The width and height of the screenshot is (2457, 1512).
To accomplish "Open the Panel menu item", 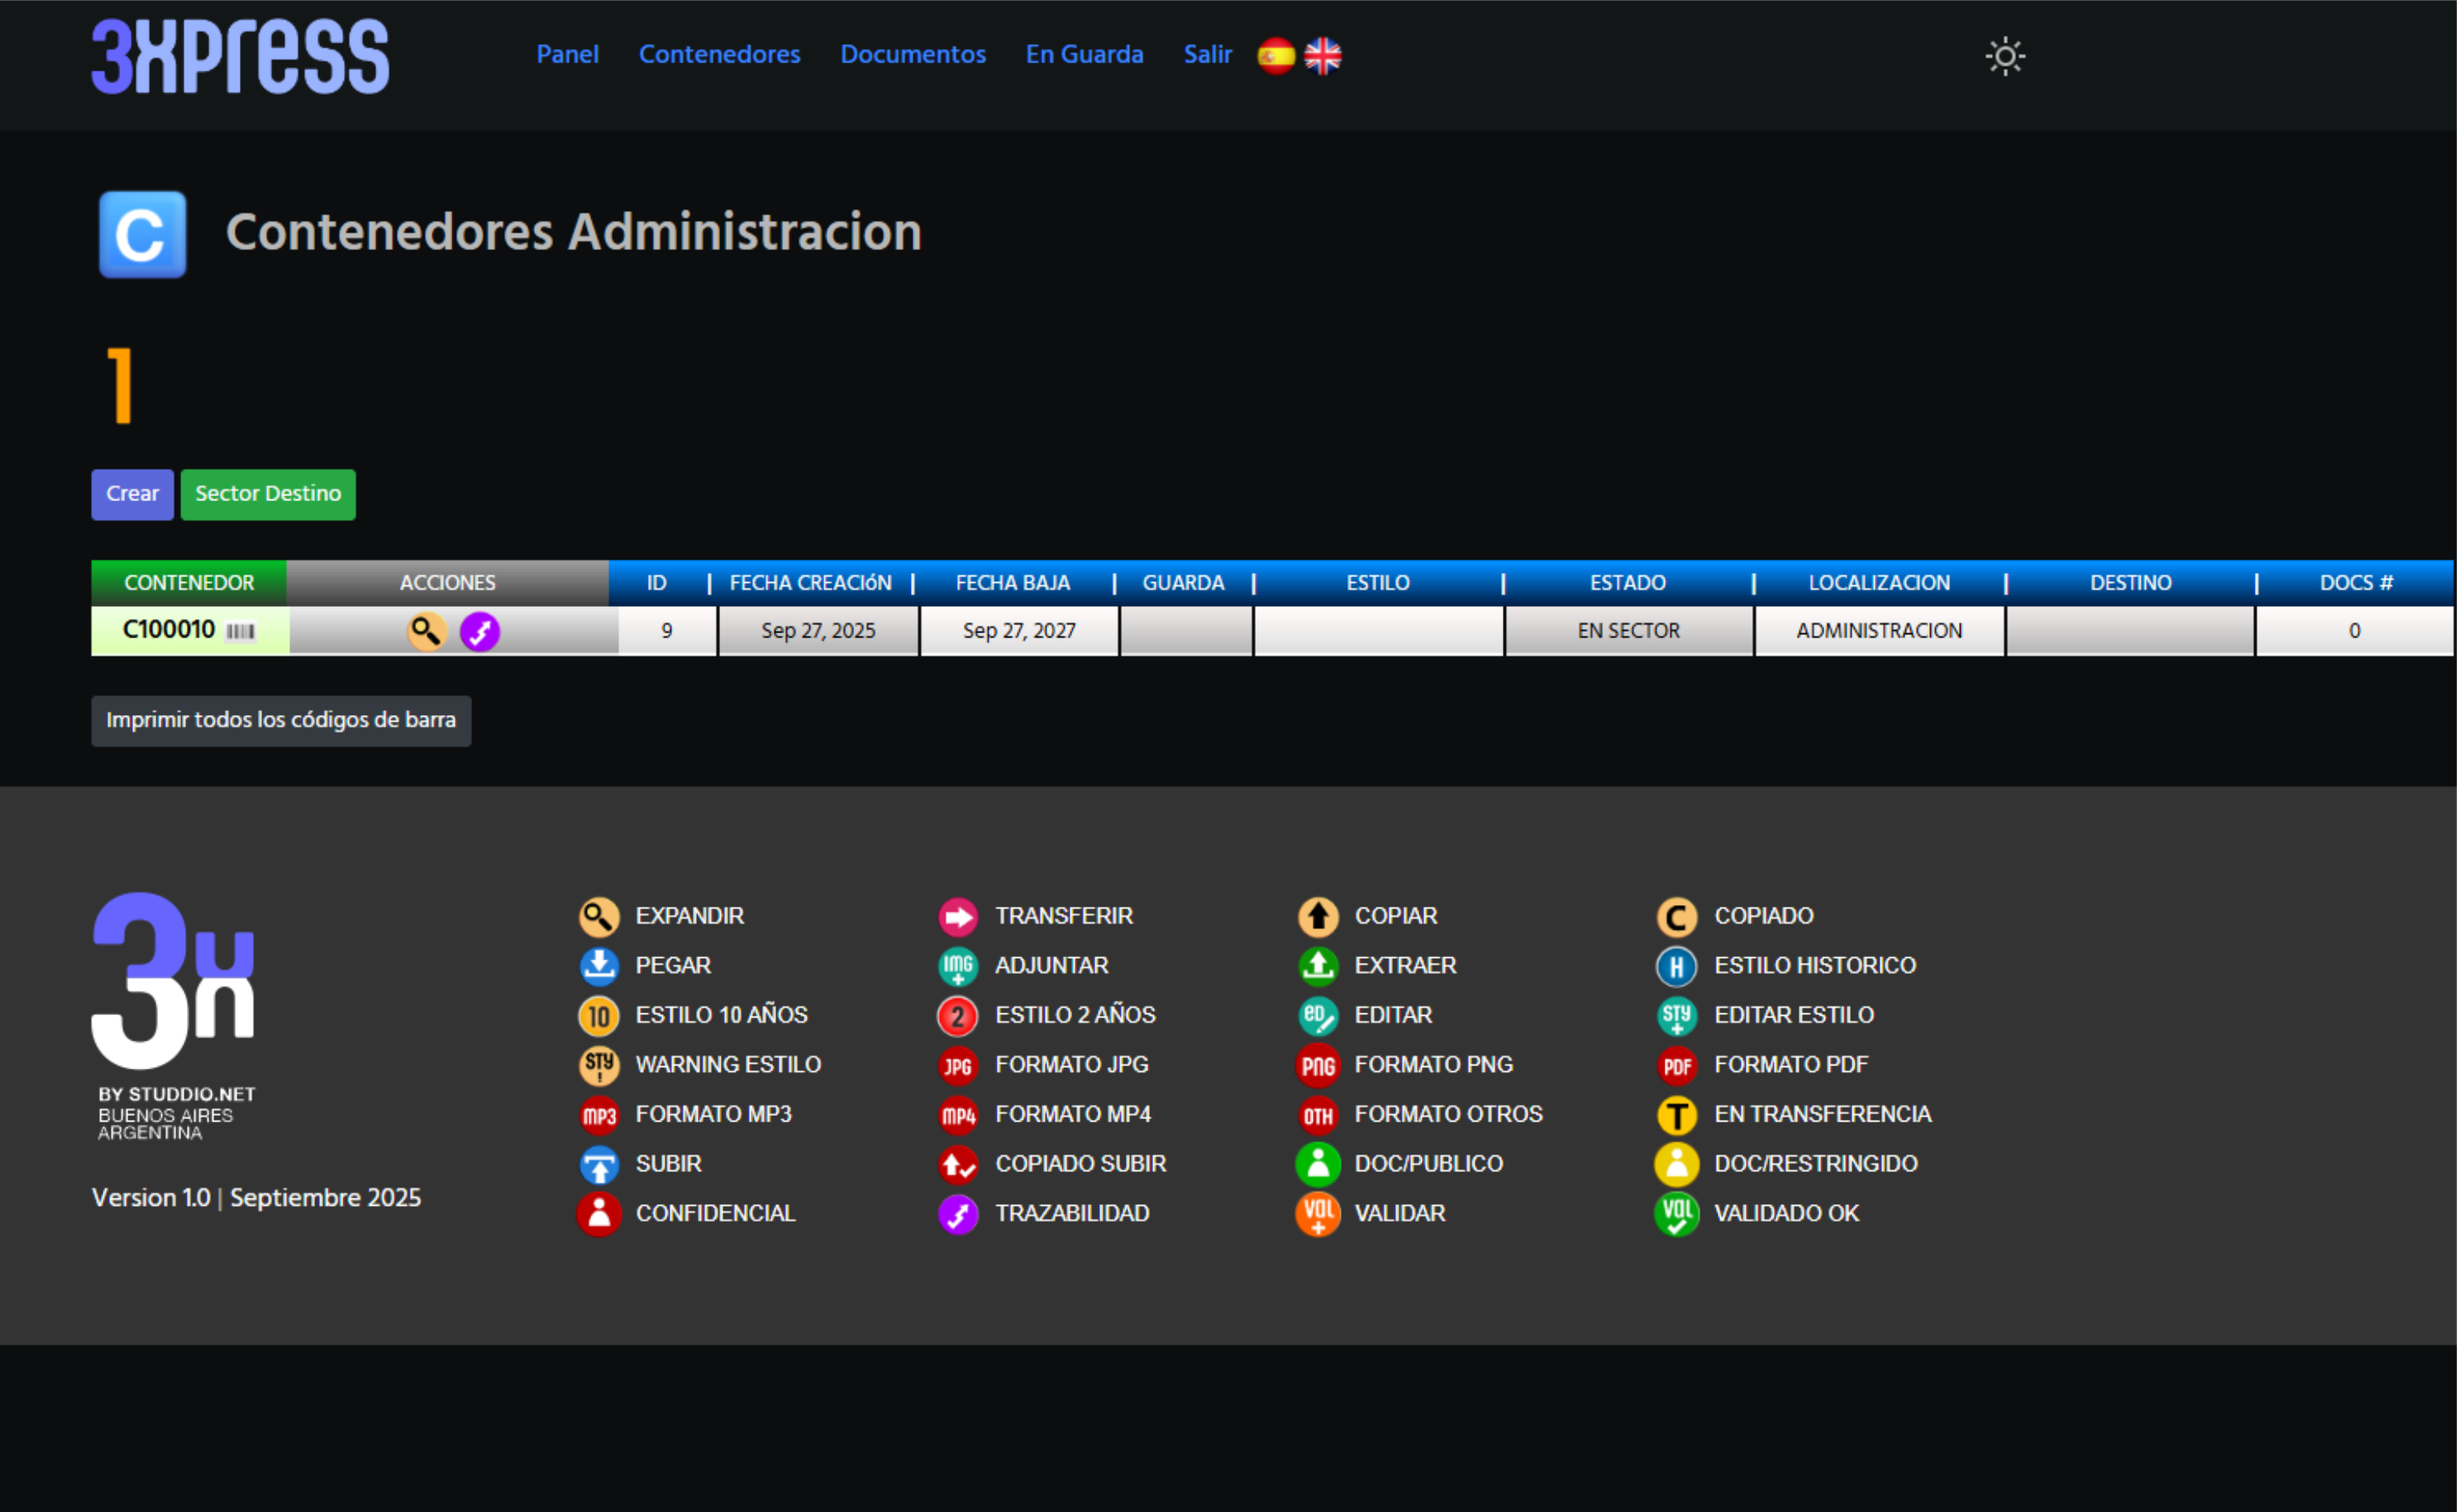I will tap(567, 54).
